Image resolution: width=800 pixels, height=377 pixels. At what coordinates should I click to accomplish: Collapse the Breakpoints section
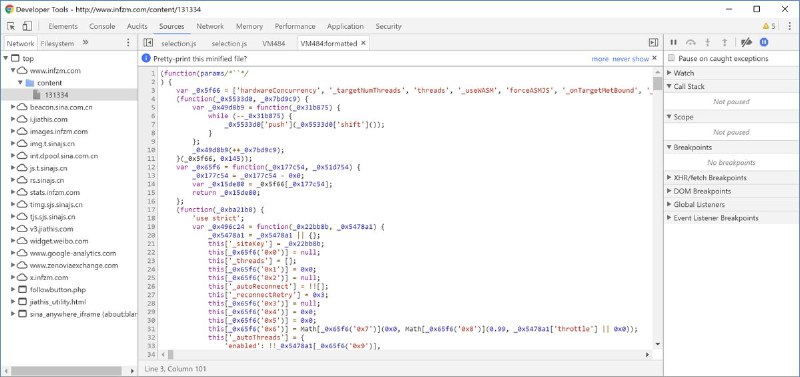(669, 147)
